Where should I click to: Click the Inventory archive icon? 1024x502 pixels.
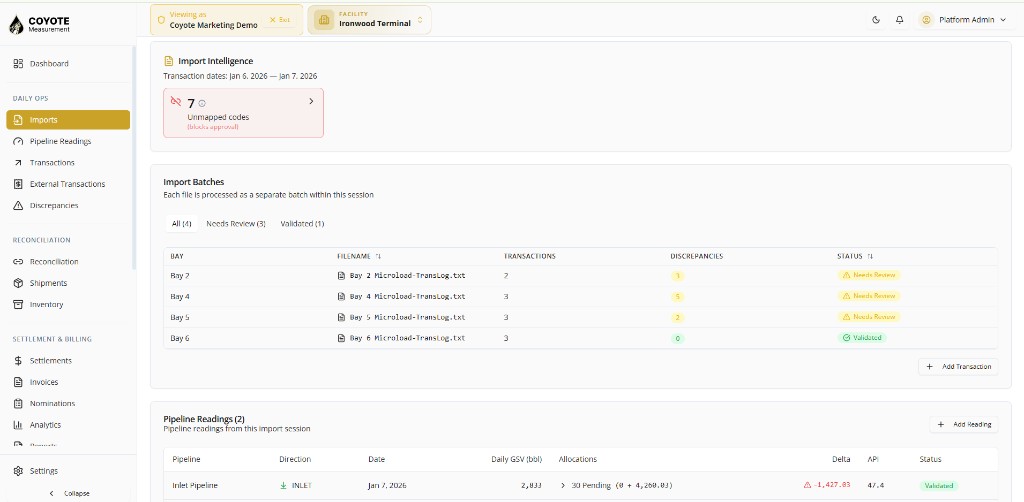[x=18, y=304]
